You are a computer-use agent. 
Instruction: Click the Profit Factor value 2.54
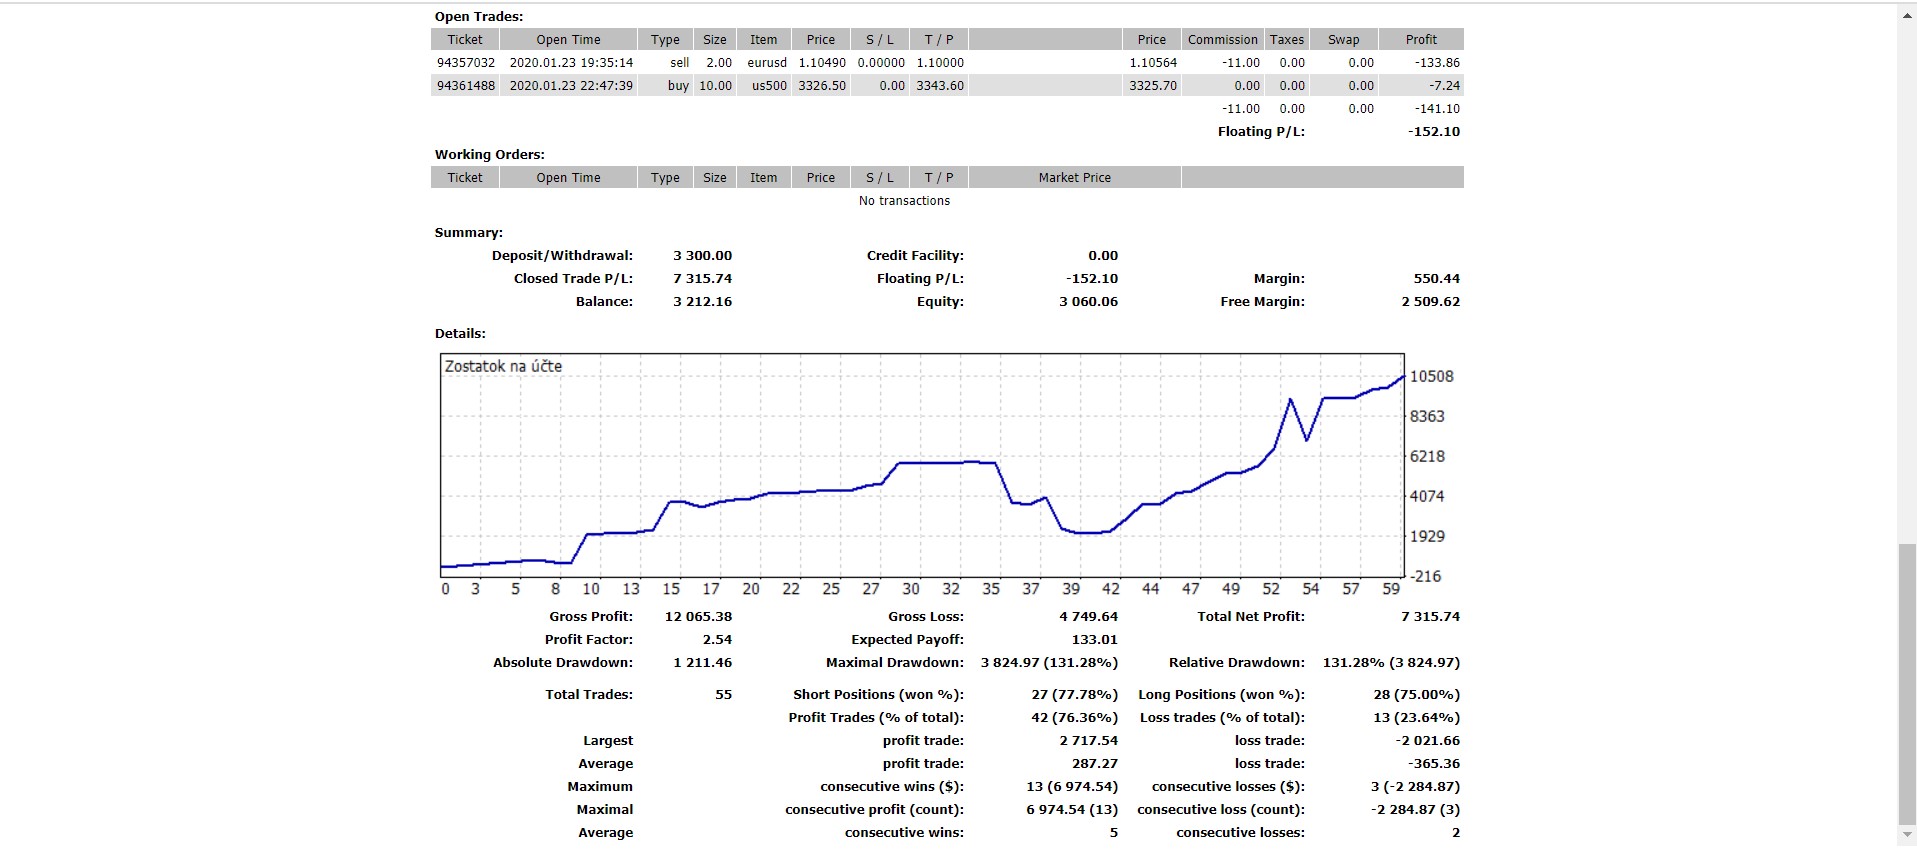[x=716, y=640]
